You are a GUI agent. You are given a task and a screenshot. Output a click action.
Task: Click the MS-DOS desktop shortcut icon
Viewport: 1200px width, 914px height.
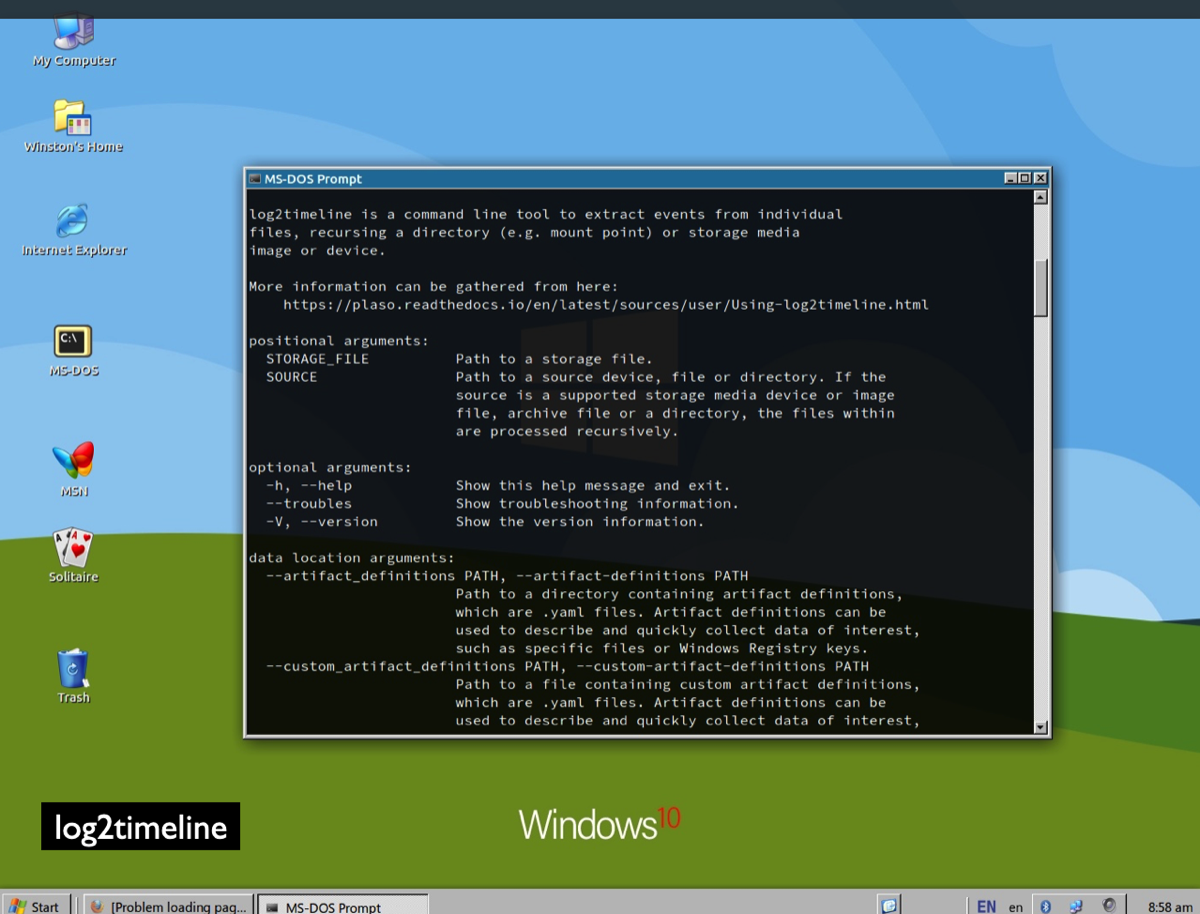[x=73, y=342]
